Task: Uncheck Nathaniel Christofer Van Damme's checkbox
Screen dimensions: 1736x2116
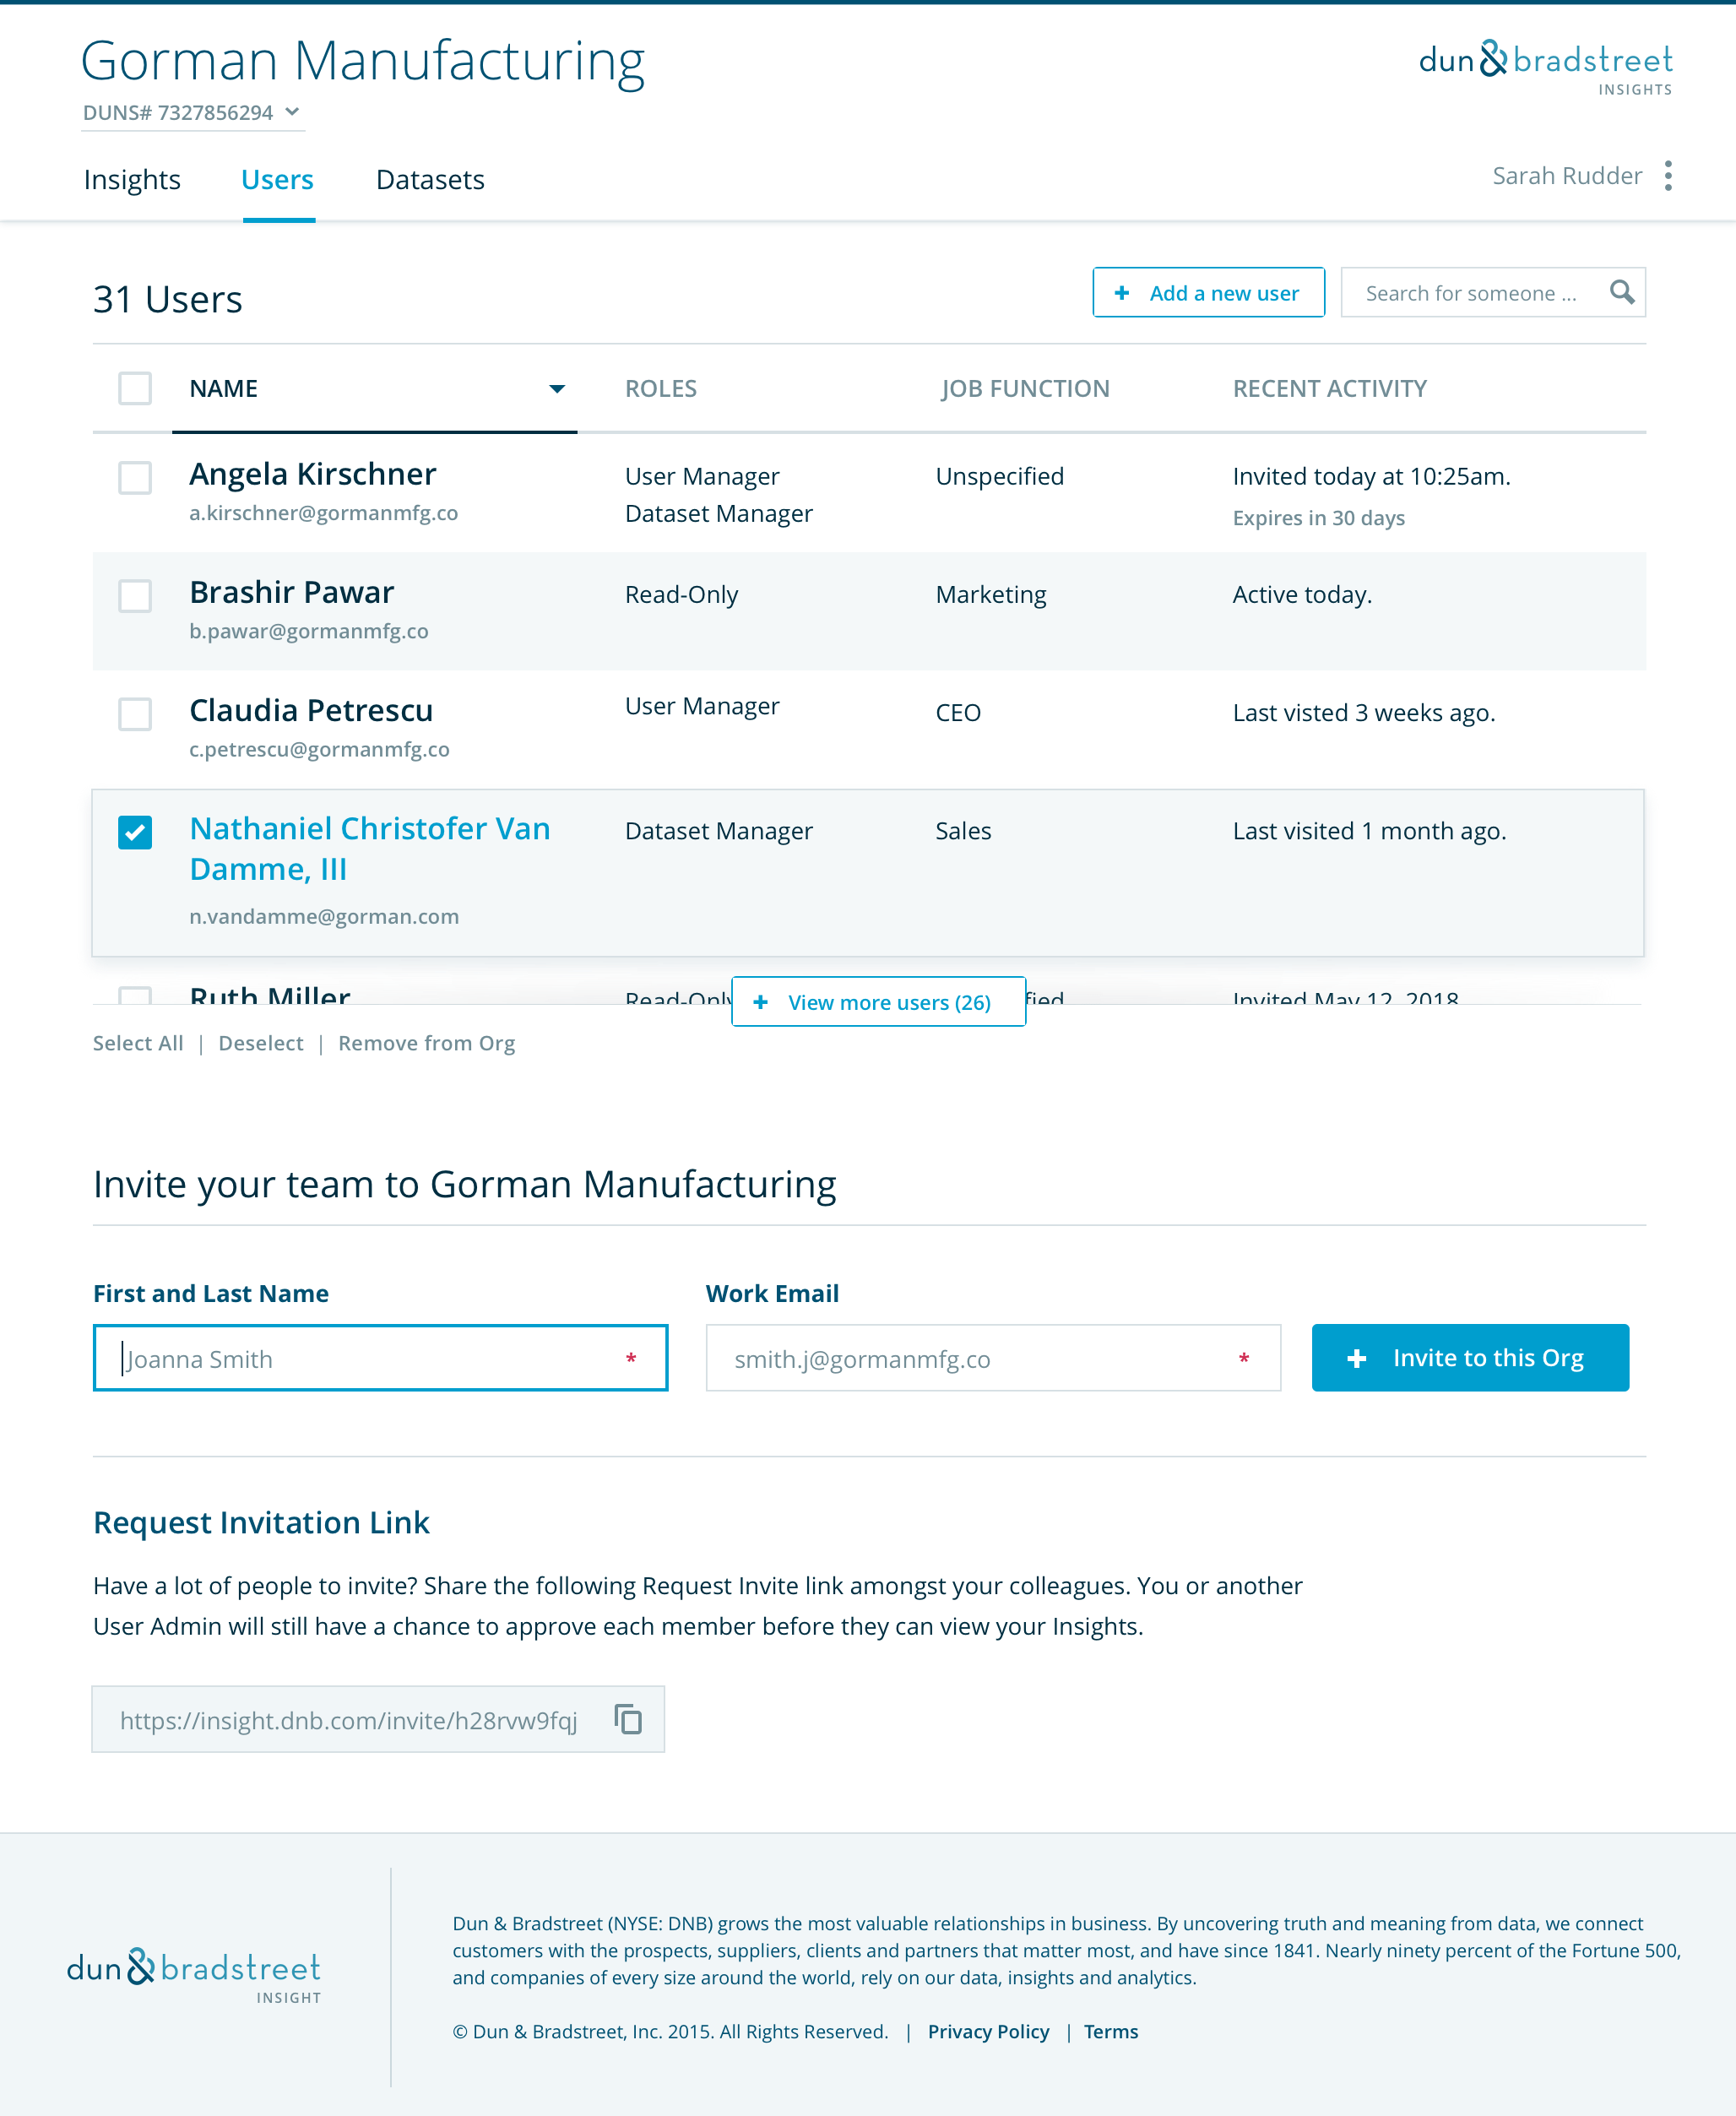Action: [135, 832]
